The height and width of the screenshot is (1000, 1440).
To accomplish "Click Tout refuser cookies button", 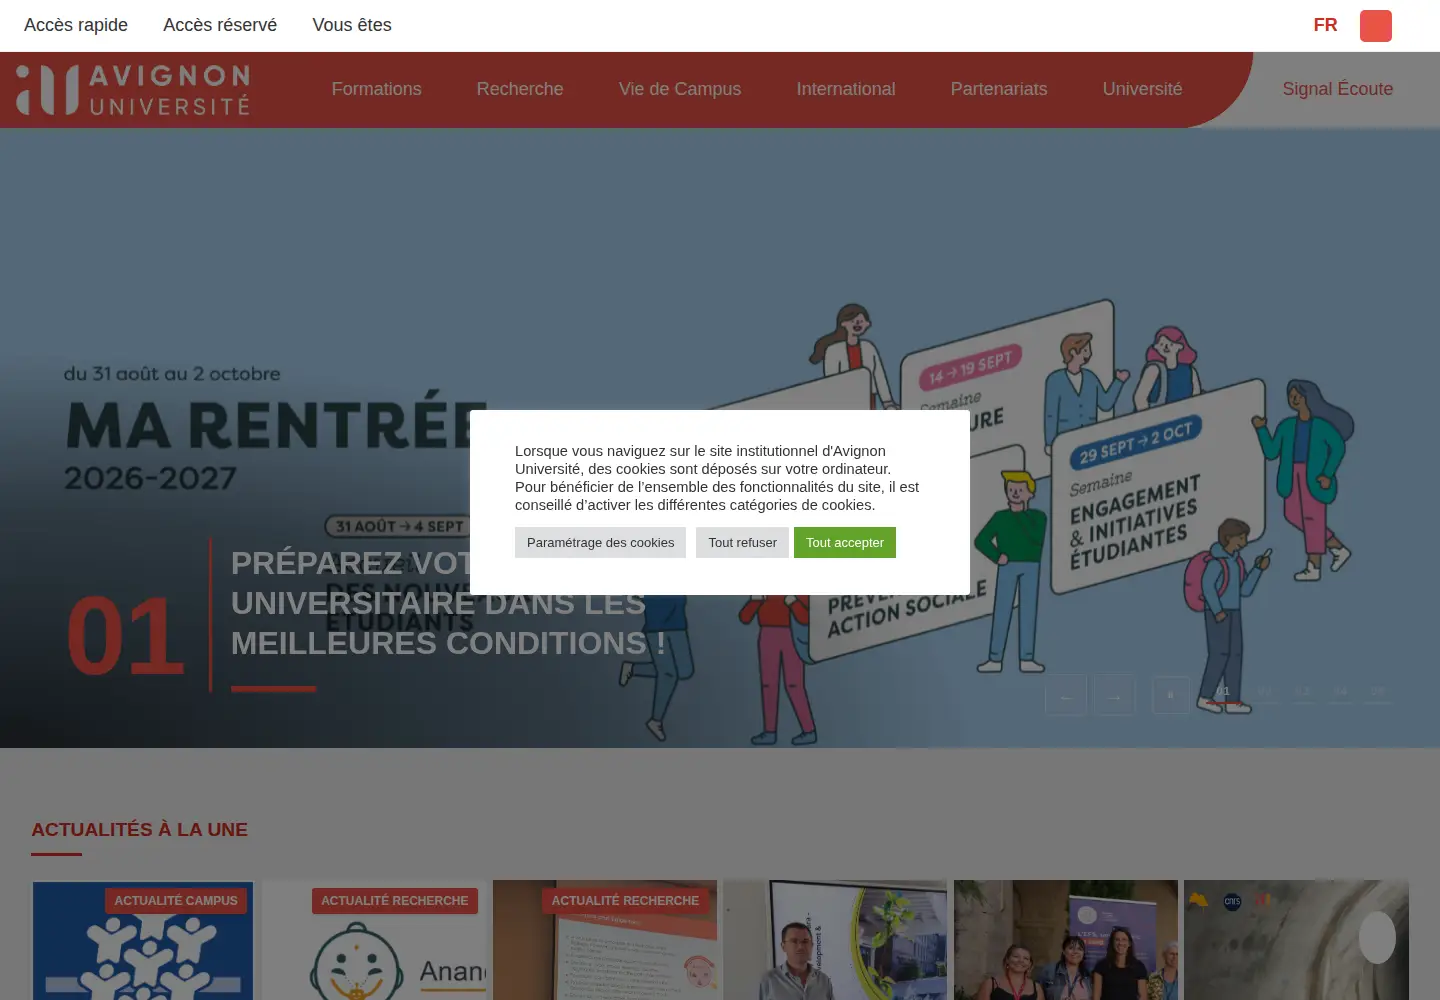I will click(x=742, y=543).
